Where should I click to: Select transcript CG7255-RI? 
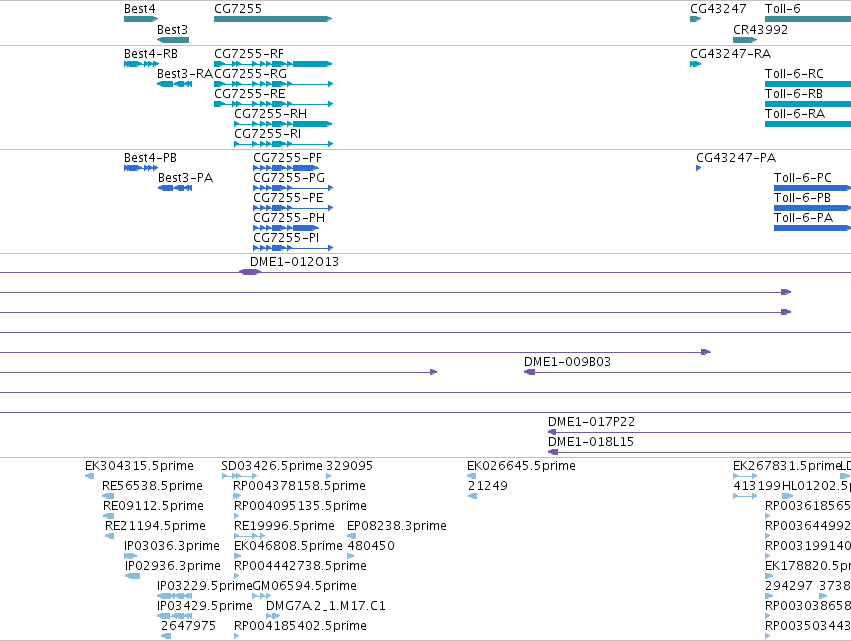[x=283, y=144]
